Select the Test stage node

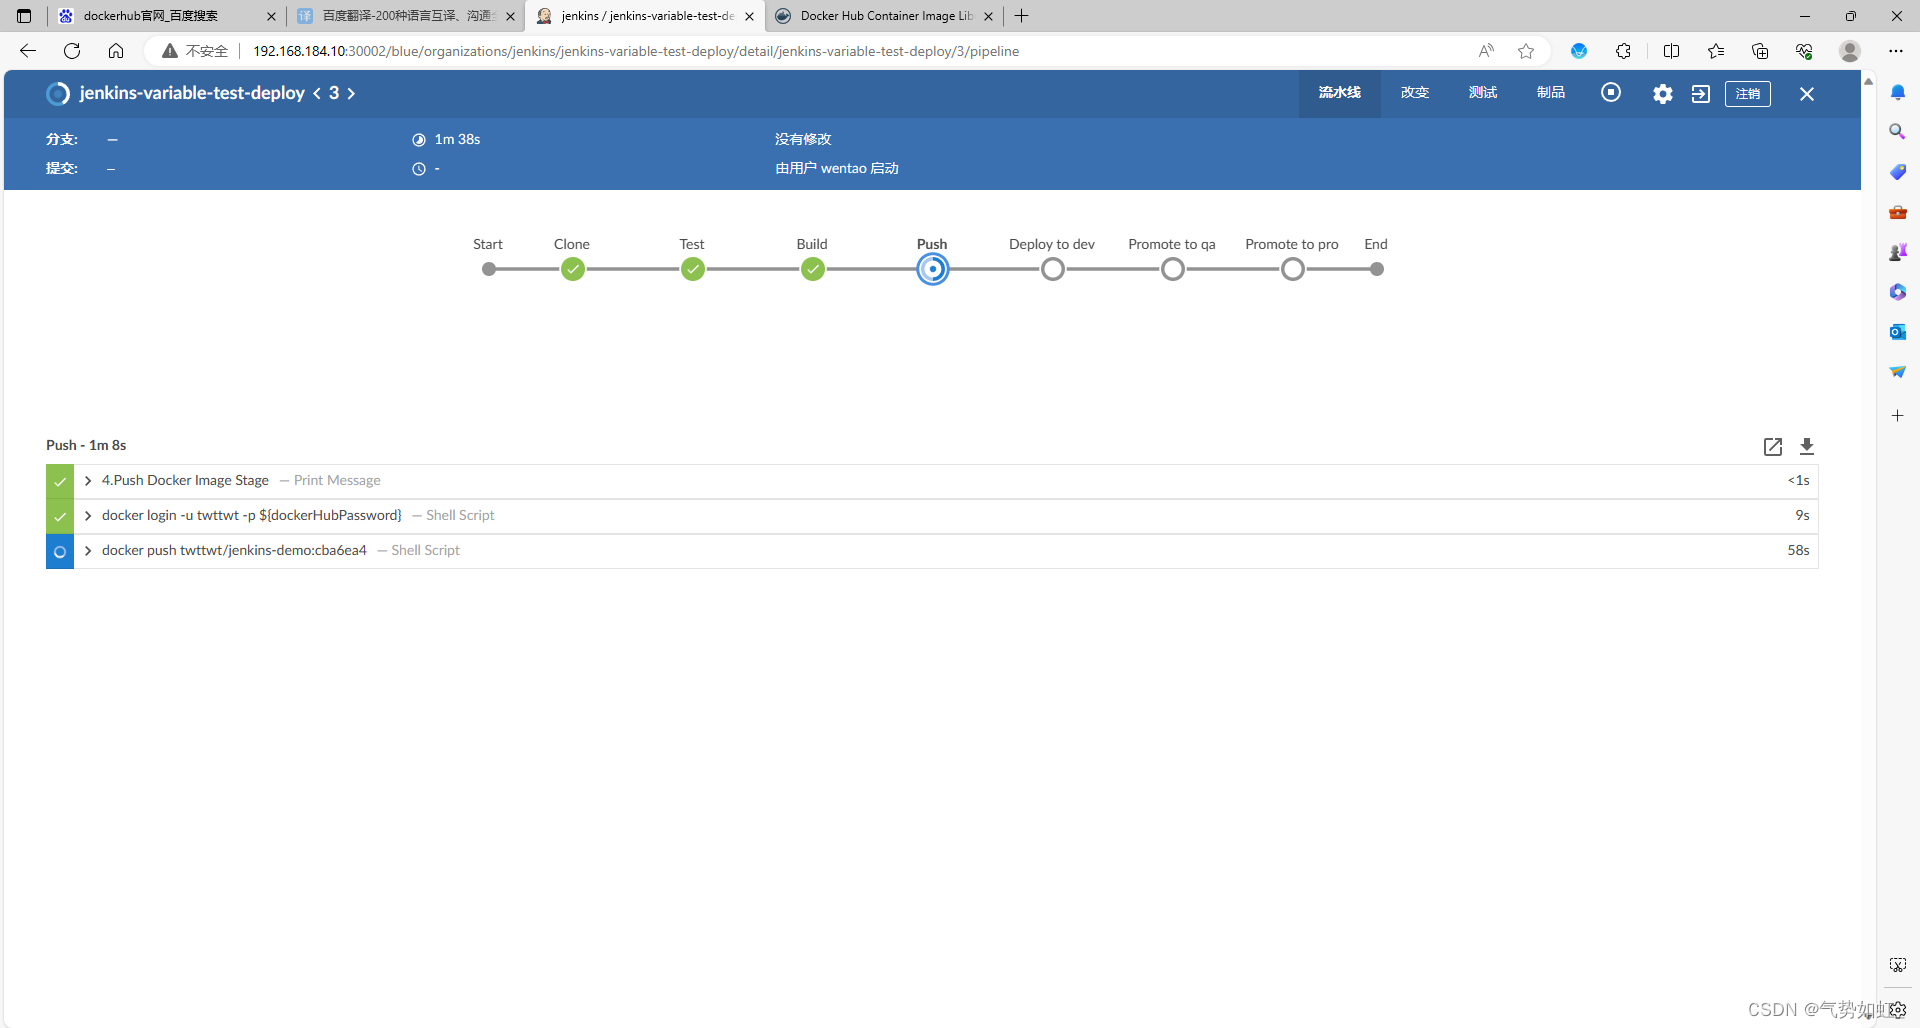(692, 269)
